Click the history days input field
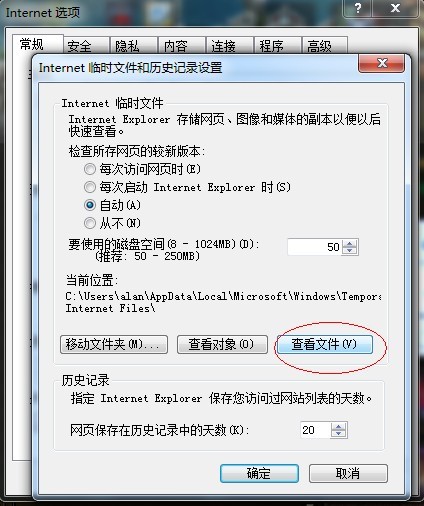This screenshot has height=506, width=424. (x=316, y=430)
